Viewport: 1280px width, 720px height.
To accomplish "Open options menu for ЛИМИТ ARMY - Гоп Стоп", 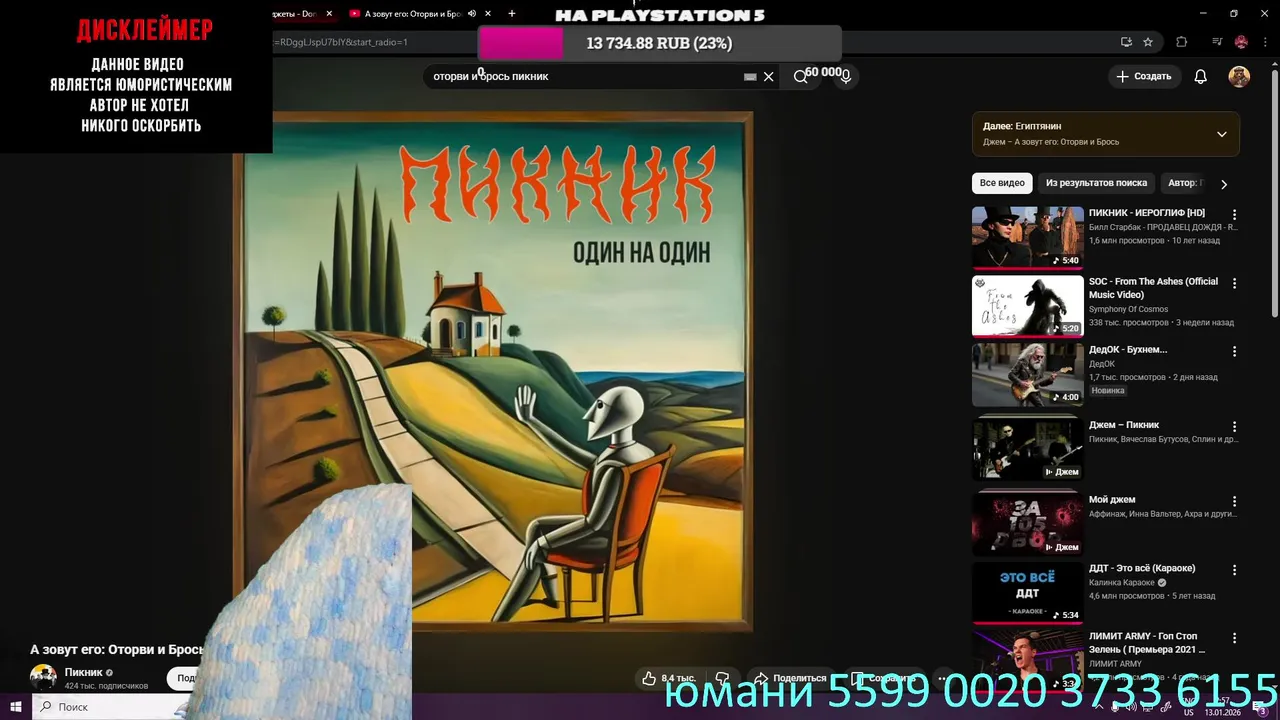I will coord(1234,639).
